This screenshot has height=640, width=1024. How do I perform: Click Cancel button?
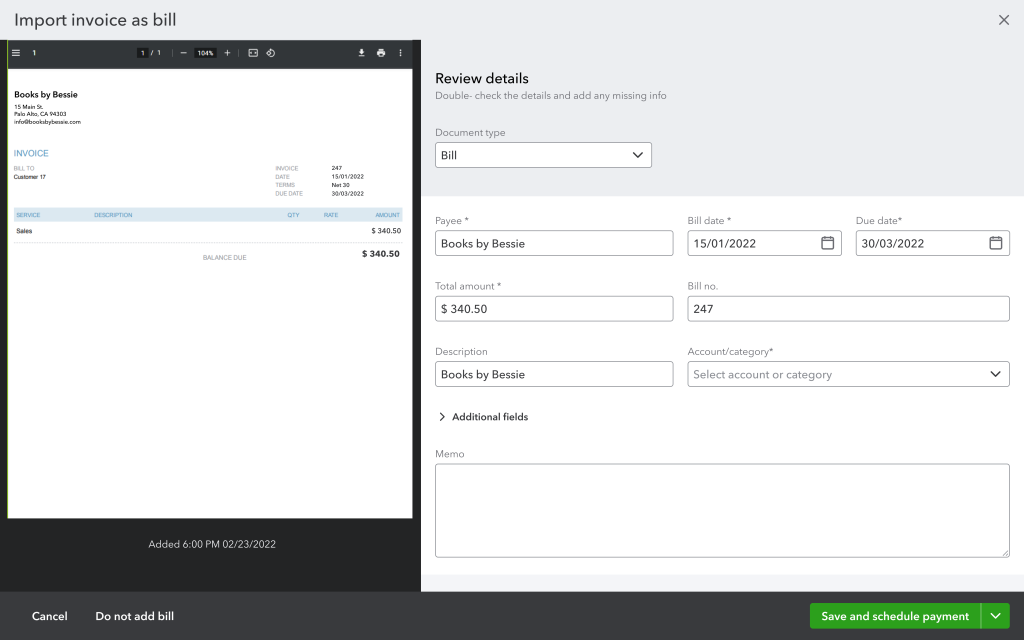[50, 616]
